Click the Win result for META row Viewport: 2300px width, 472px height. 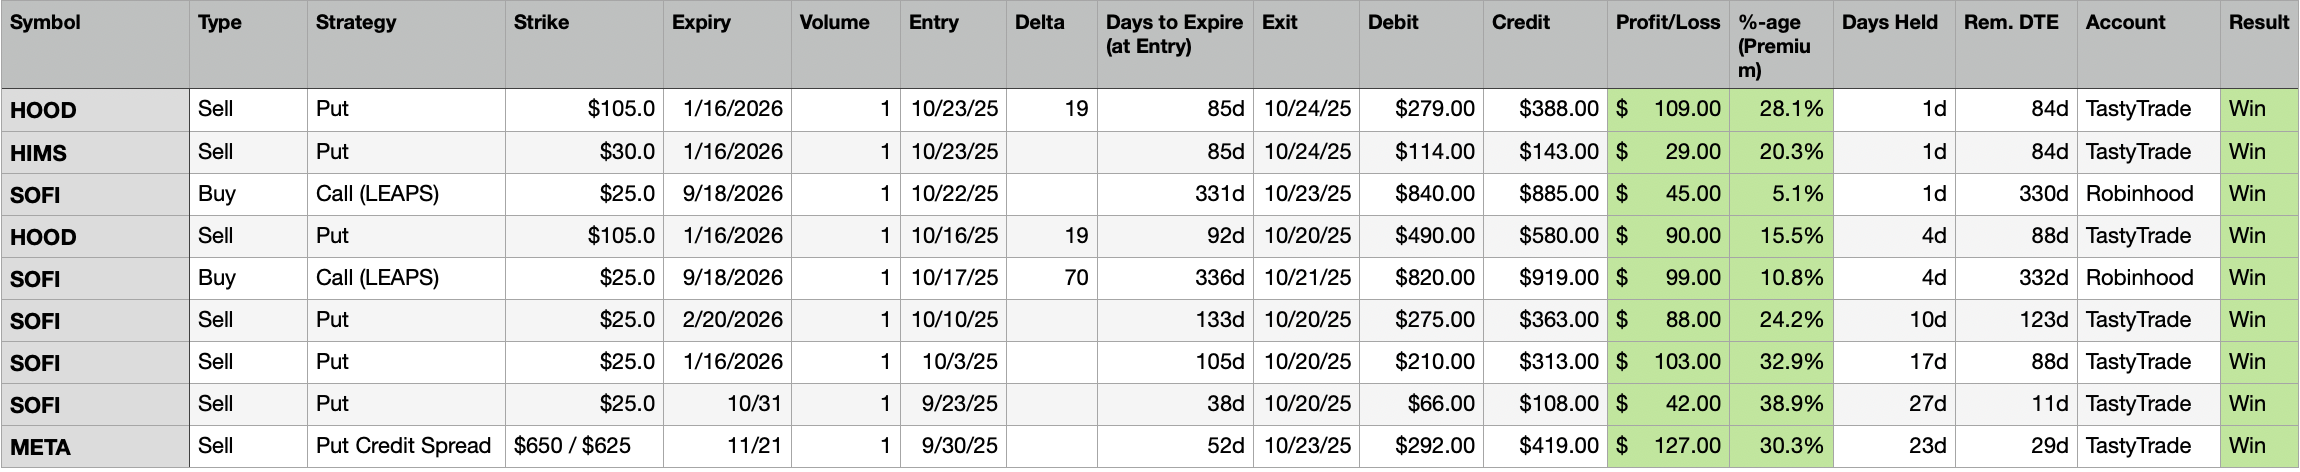[2247, 446]
